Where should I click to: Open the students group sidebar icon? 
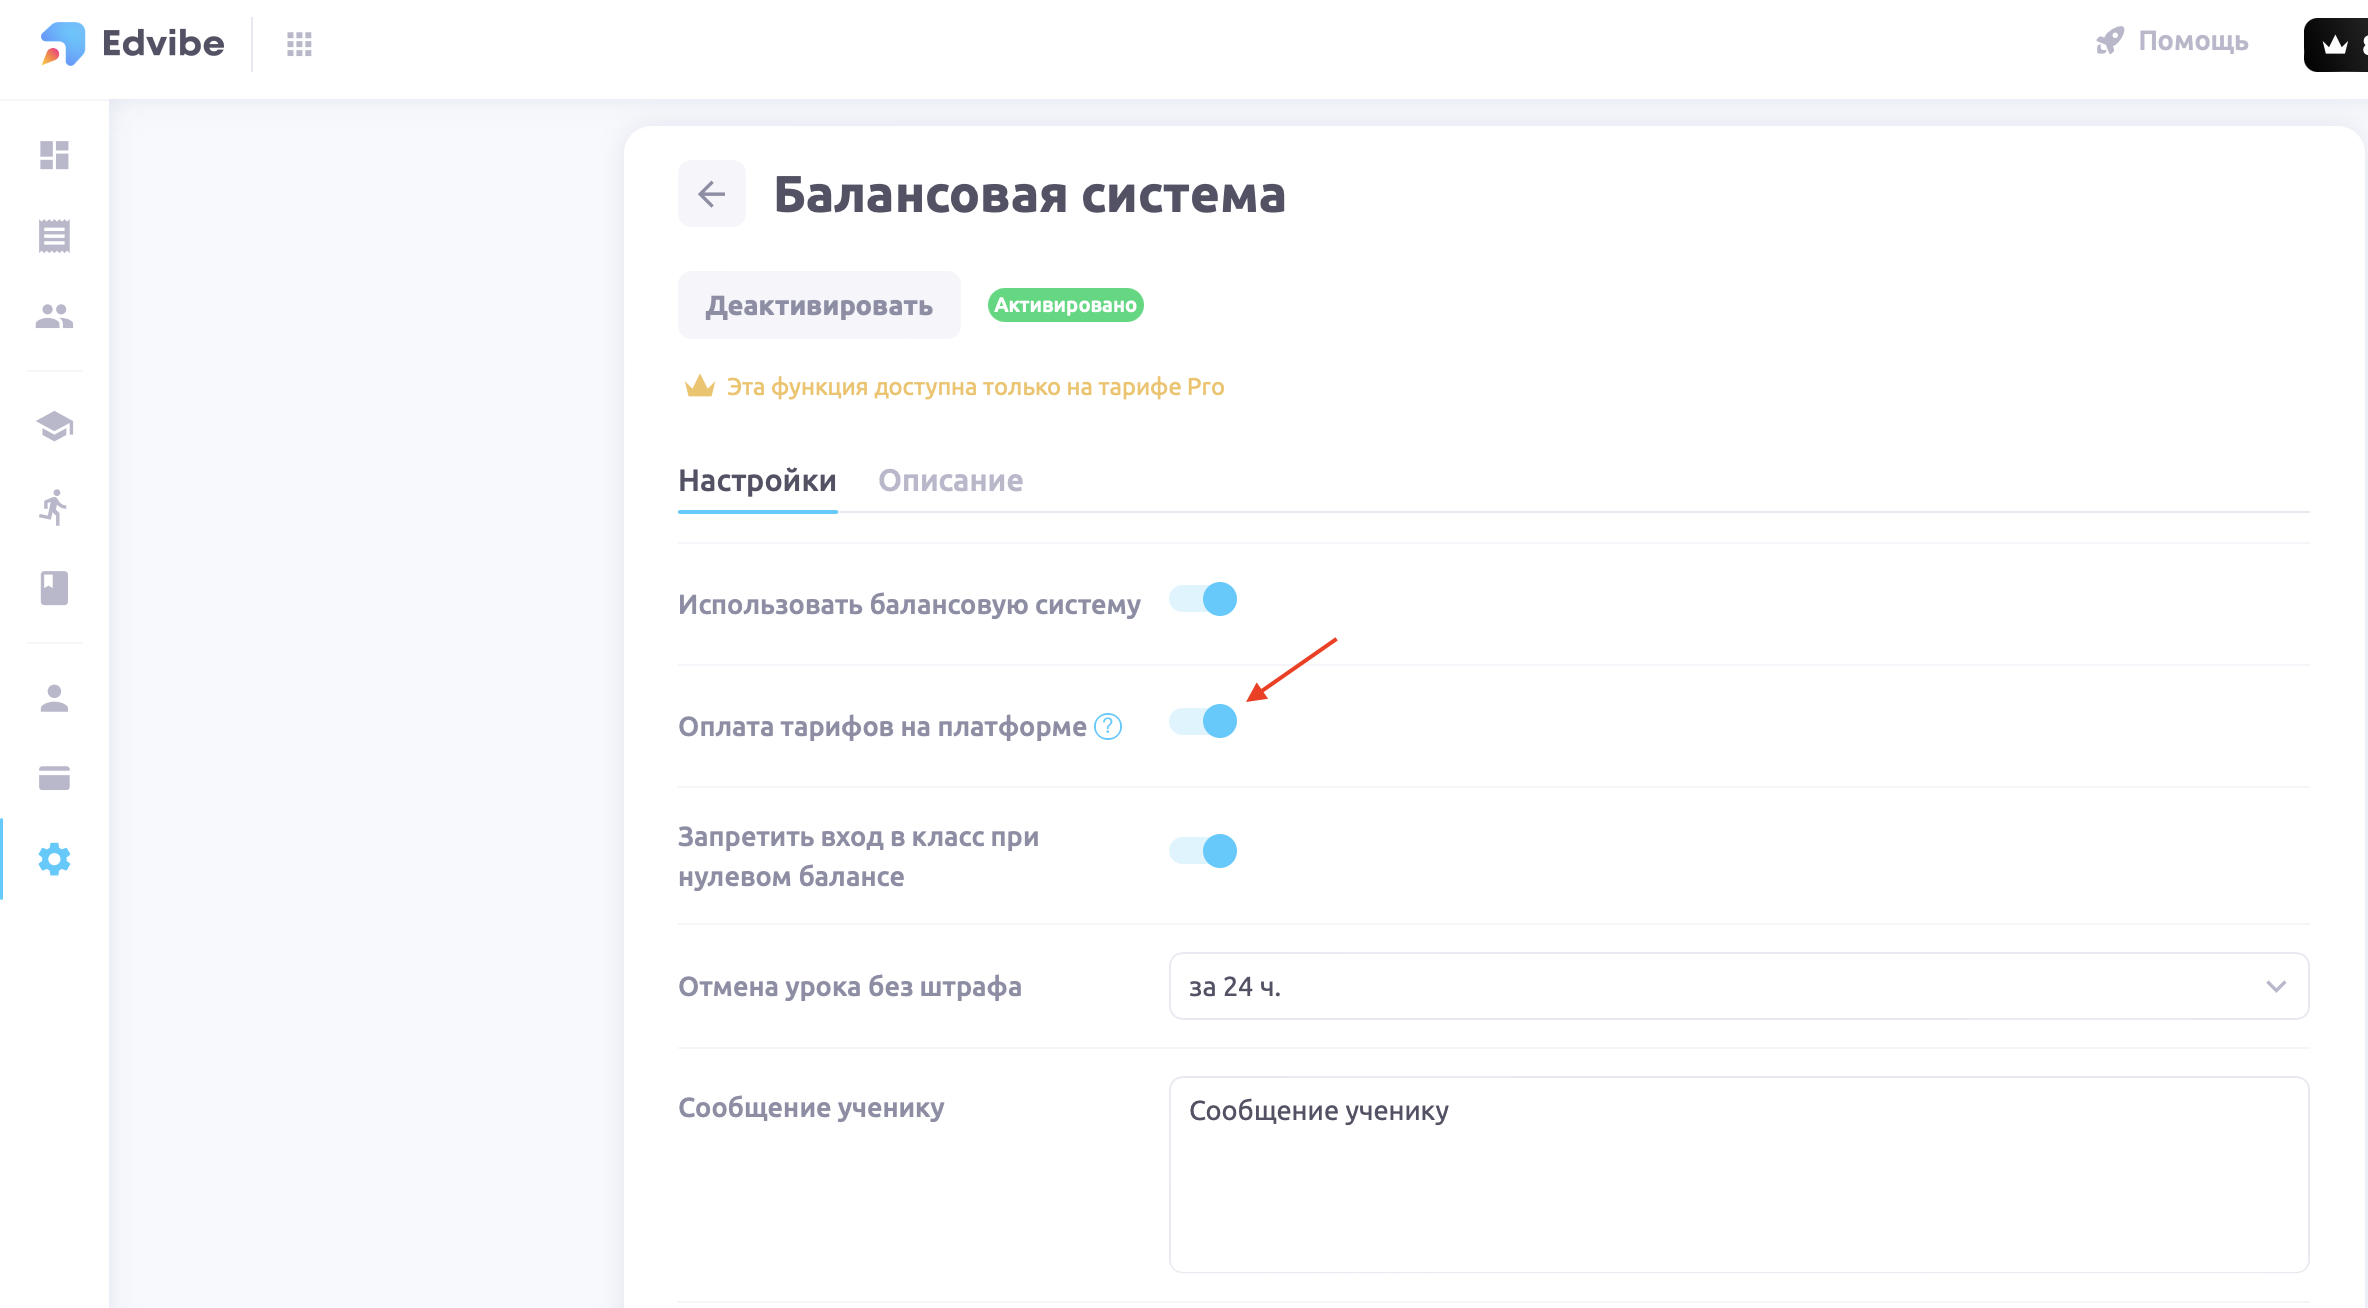(x=54, y=316)
